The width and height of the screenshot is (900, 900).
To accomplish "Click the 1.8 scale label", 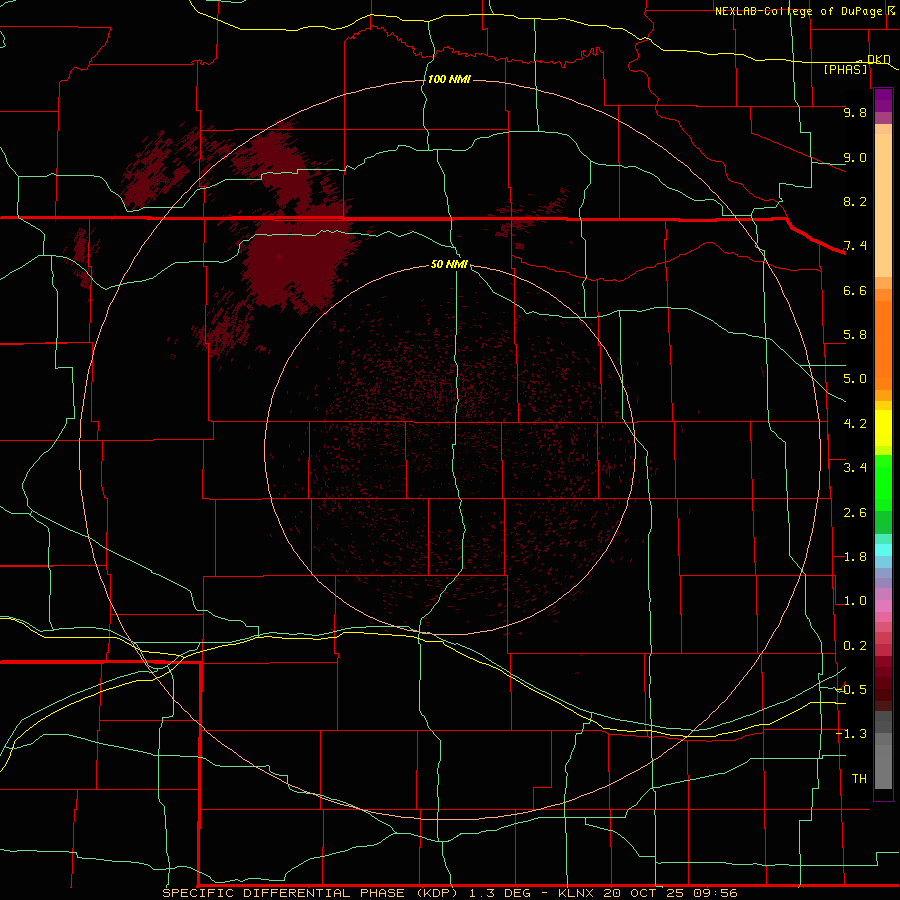I will click(x=855, y=557).
